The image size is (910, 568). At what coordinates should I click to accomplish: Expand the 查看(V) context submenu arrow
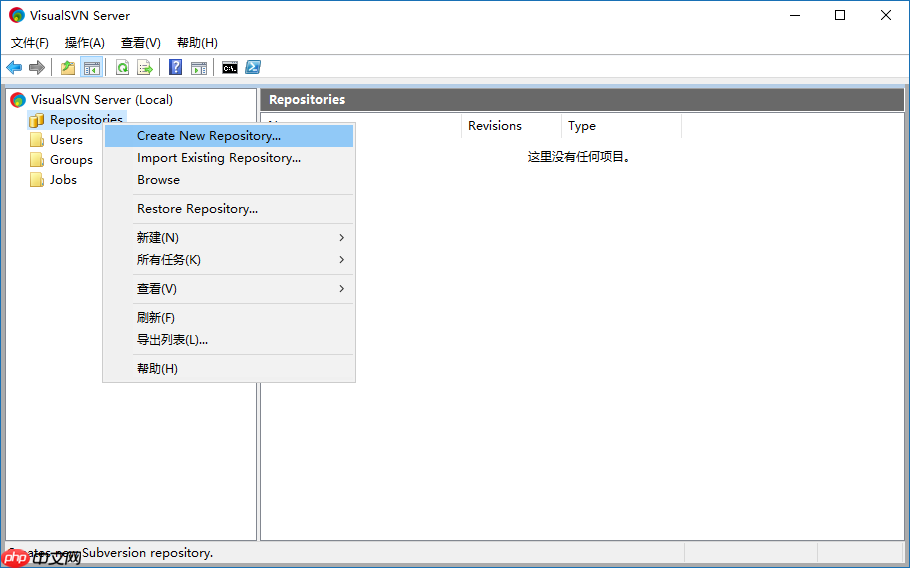click(342, 289)
